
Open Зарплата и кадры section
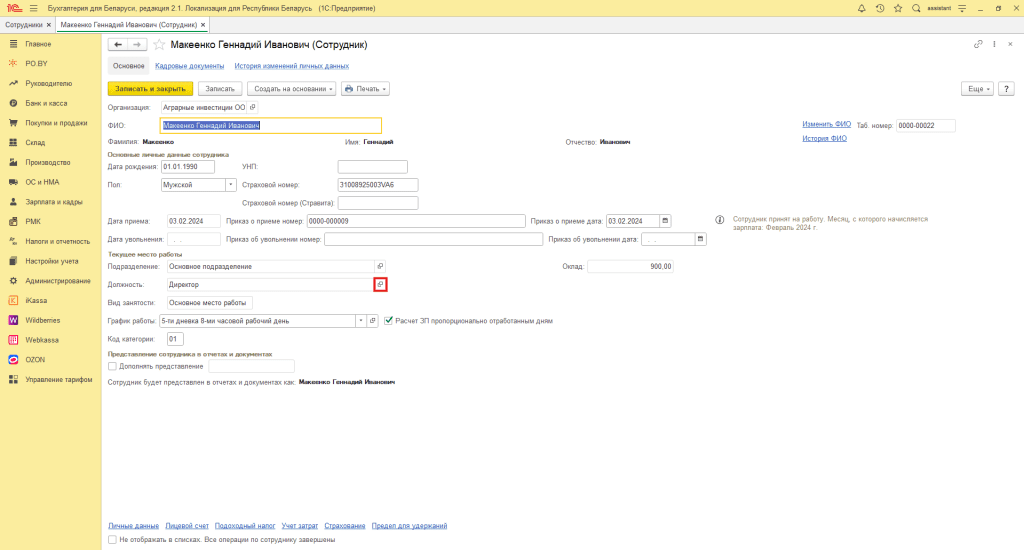(54, 202)
